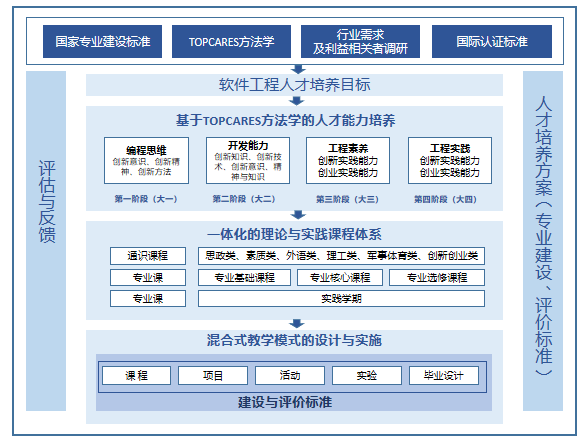This screenshot has height=443, width=587.
Task: Select 专业课 box in the 专业基础课程 row
Action: (148, 277)
